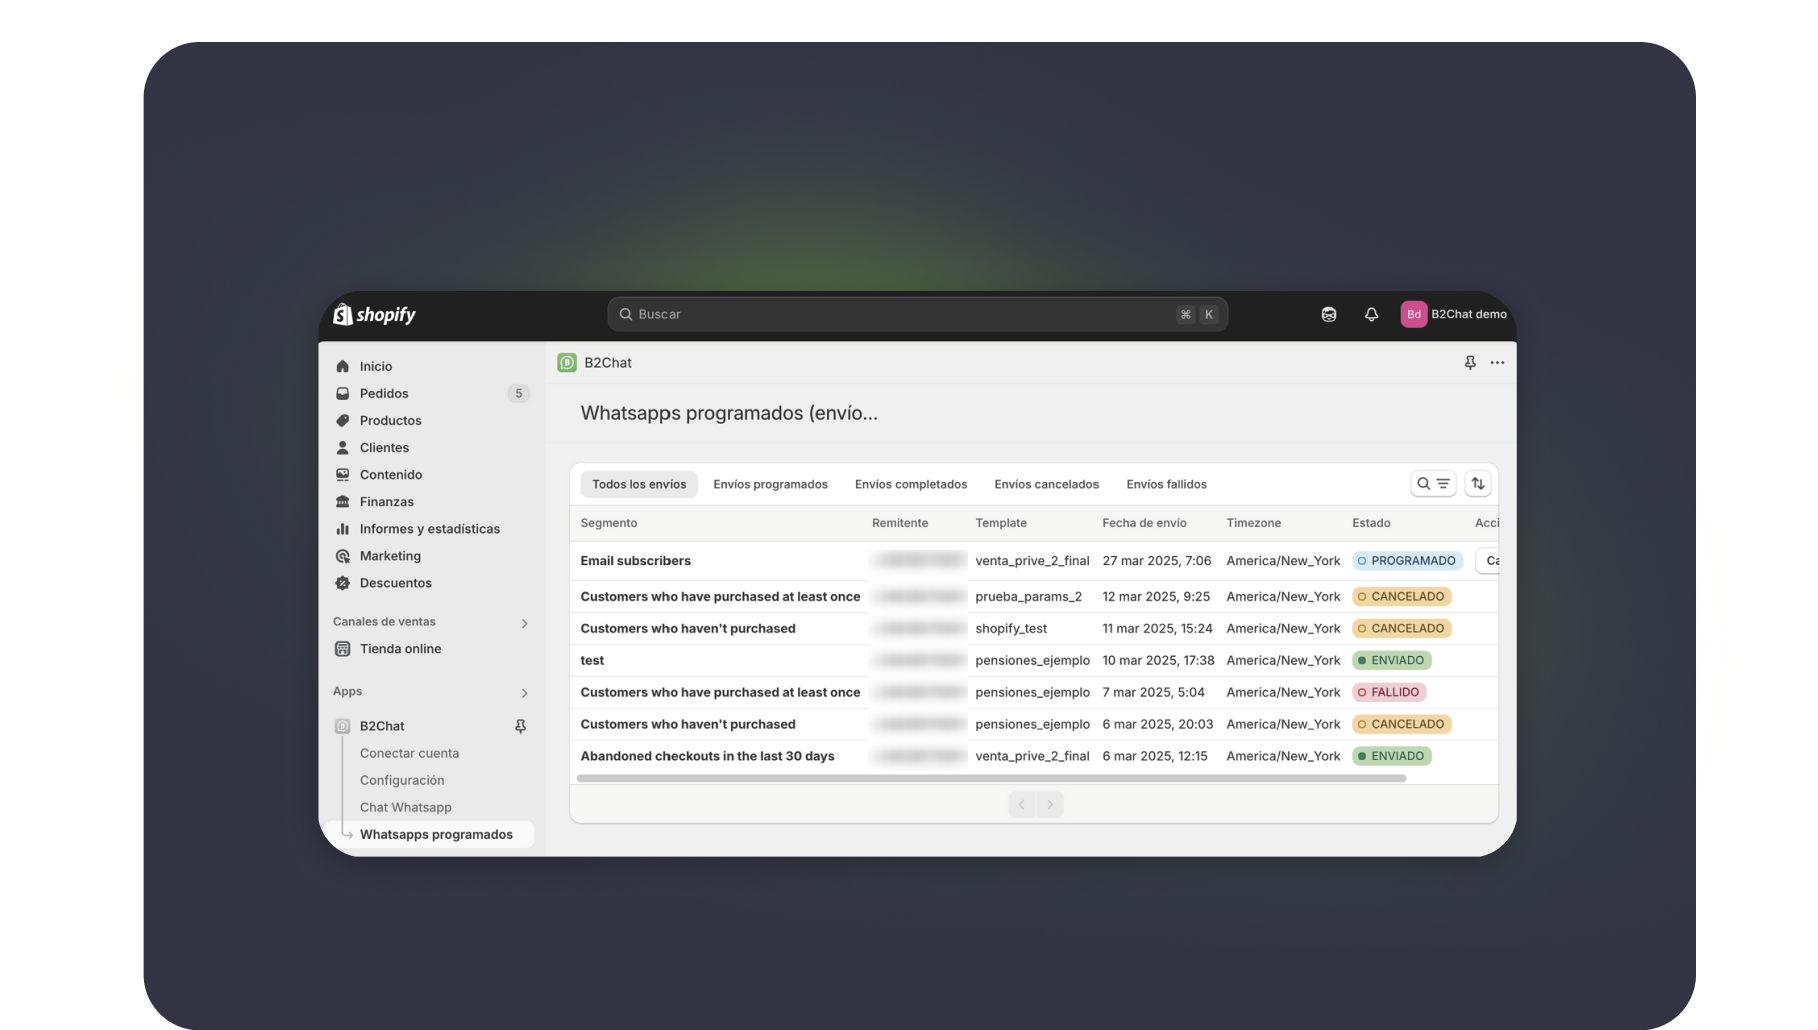1818x1030 pixels.
Task: Click the Shopify logo
Action: [374, 314]
